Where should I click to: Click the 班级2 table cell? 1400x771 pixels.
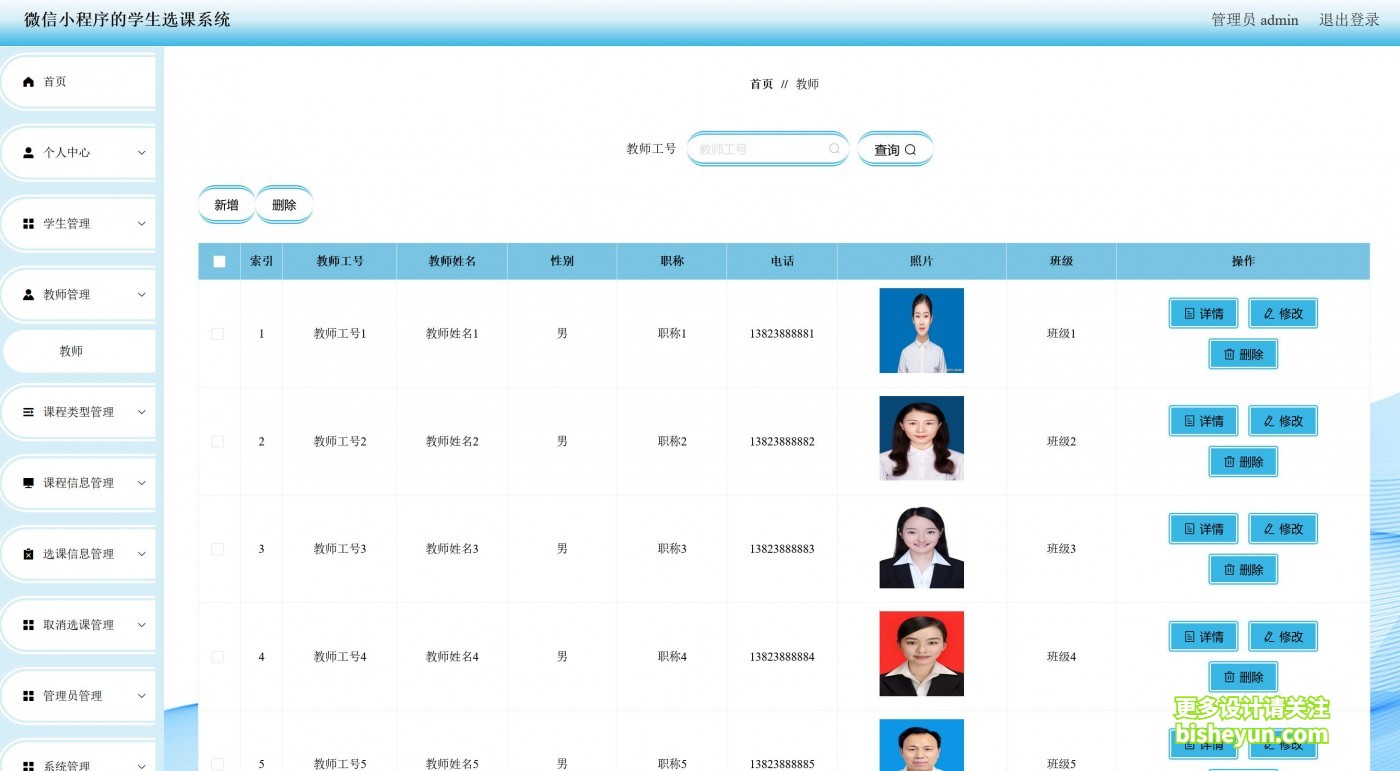(x=1061, y=441)
